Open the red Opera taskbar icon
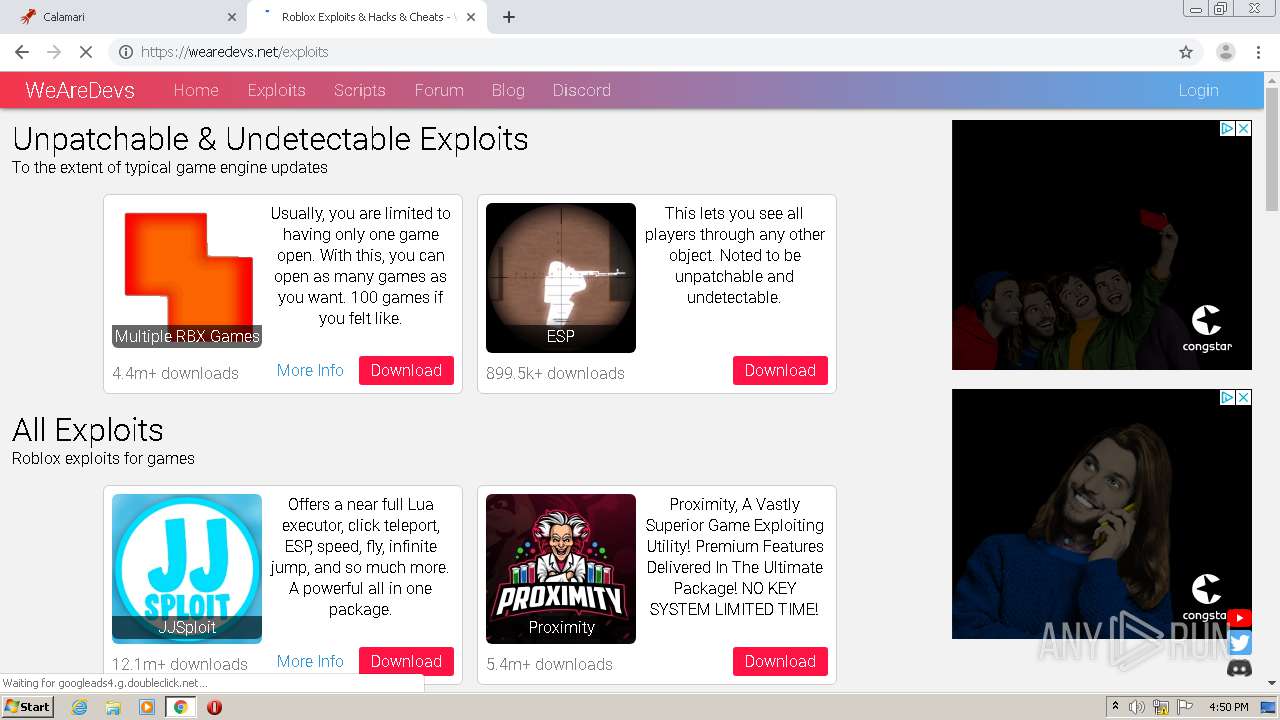 pos(214,707)
